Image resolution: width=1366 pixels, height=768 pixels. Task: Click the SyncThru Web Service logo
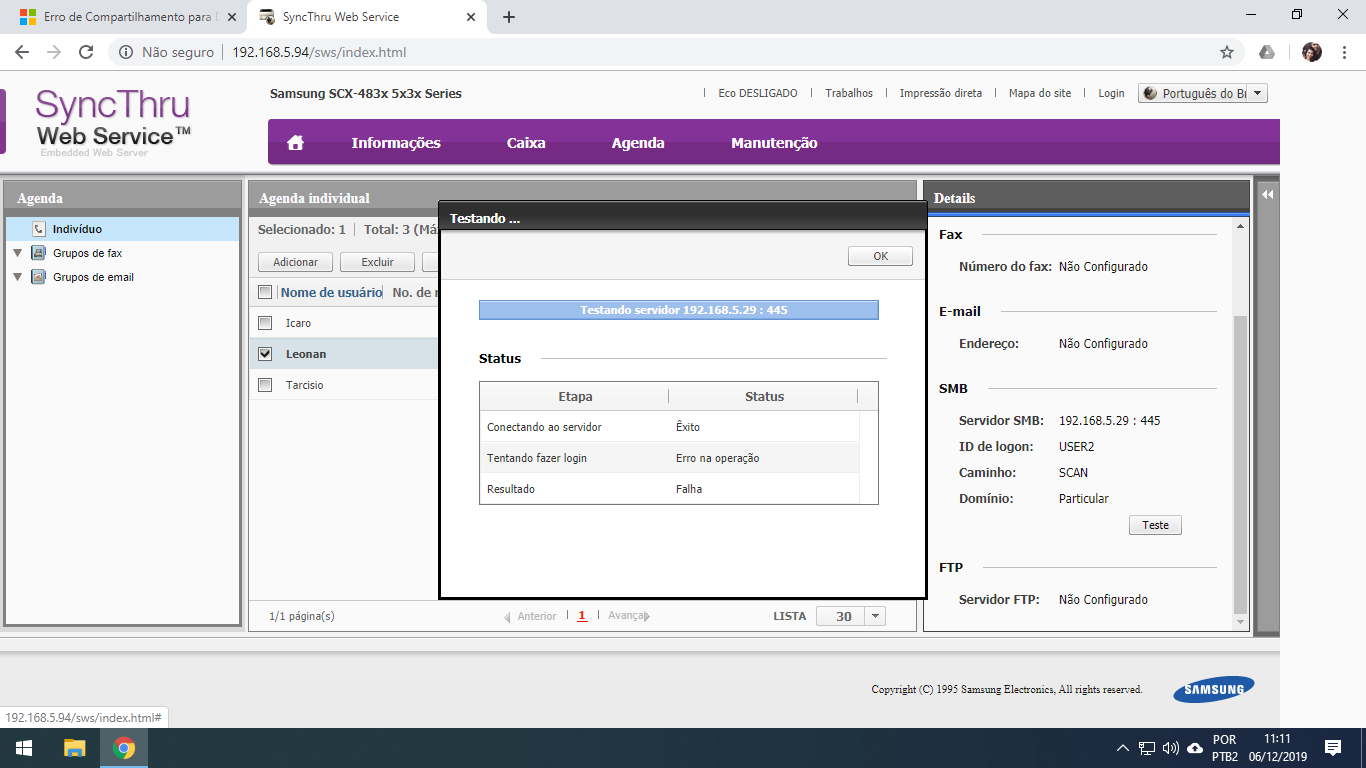pyautogui.click(x=113, y=121)
